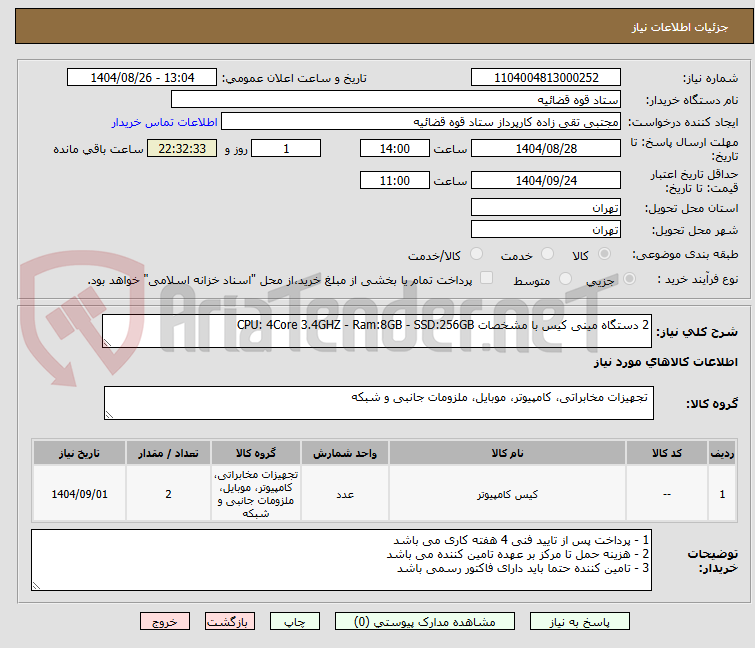Screen dimensions: 755x648
Task: Open اطلاعات تماس خریدار link
Action: pyautogui.click(x=165, y=122)
